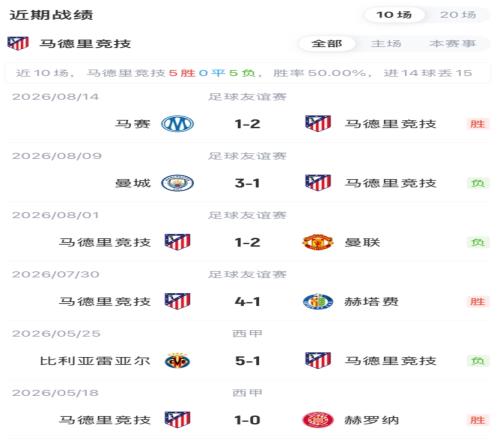Open the 1-2 Marseille match score
This screenshot has height=440, width=500.
[247, 124]
